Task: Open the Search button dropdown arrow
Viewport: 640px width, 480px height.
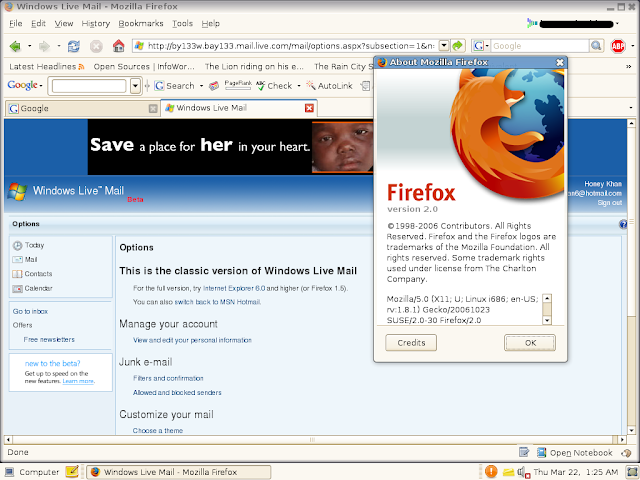Action: [201, 86]
